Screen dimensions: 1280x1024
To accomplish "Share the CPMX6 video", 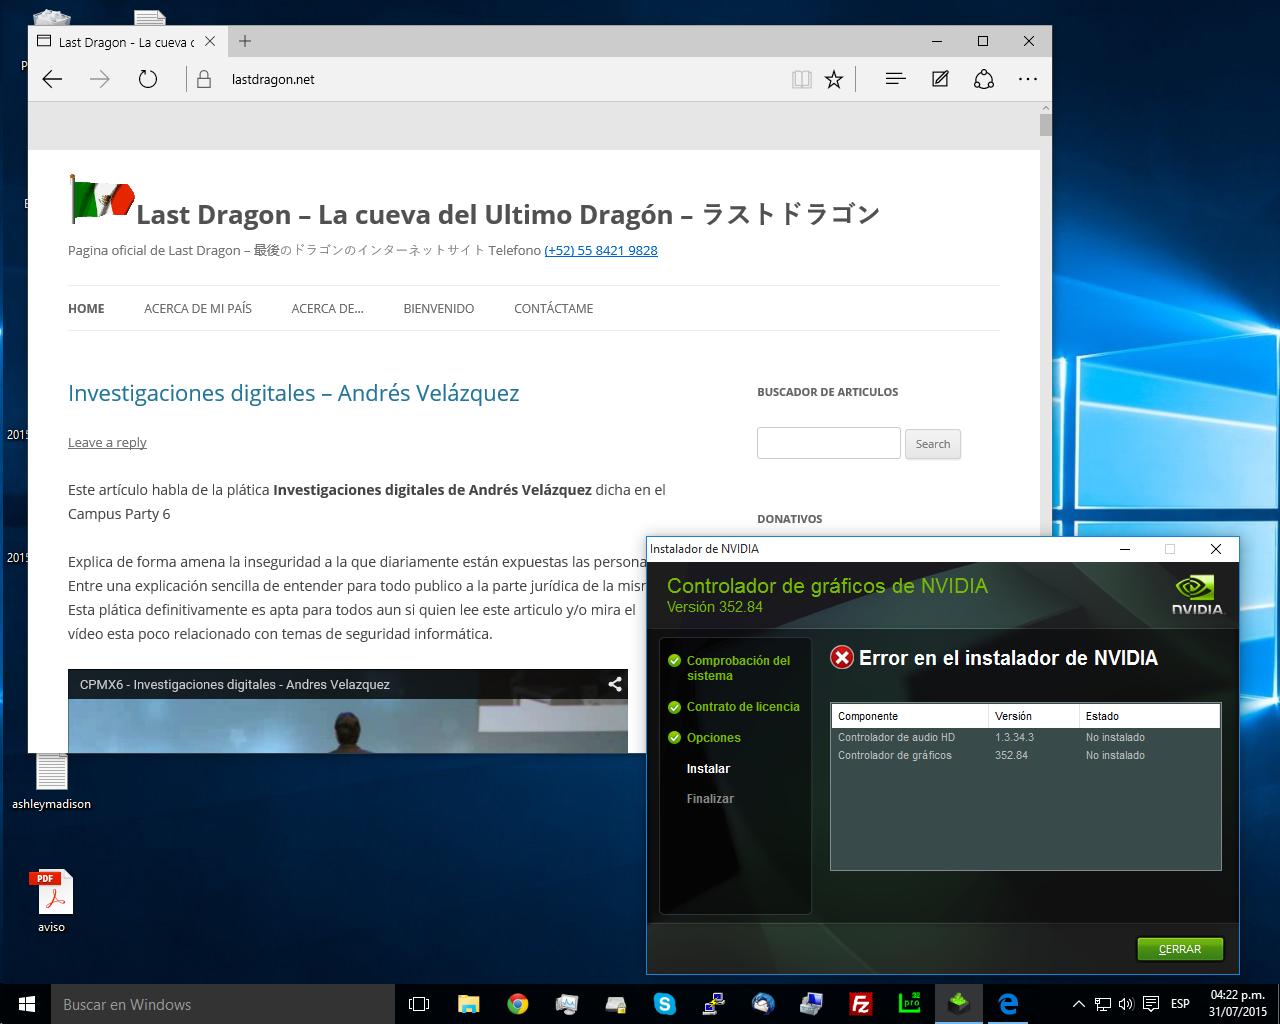I will [615, 684].
